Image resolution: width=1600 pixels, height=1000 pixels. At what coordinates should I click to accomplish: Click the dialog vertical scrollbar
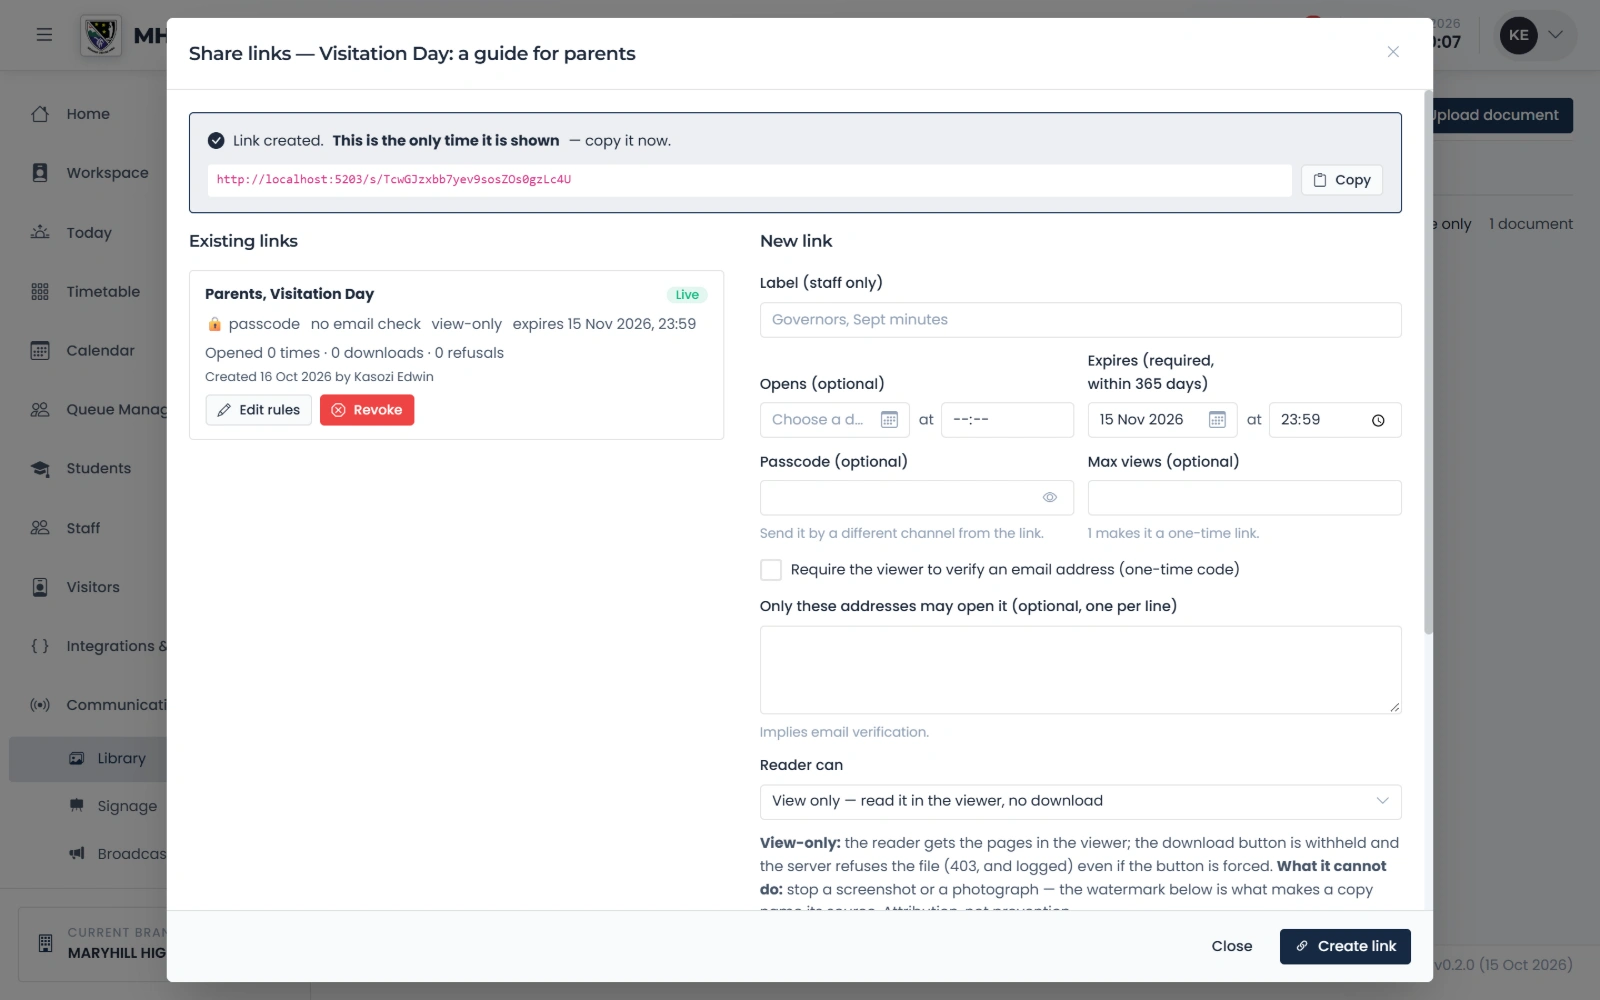click(1428, 362)
